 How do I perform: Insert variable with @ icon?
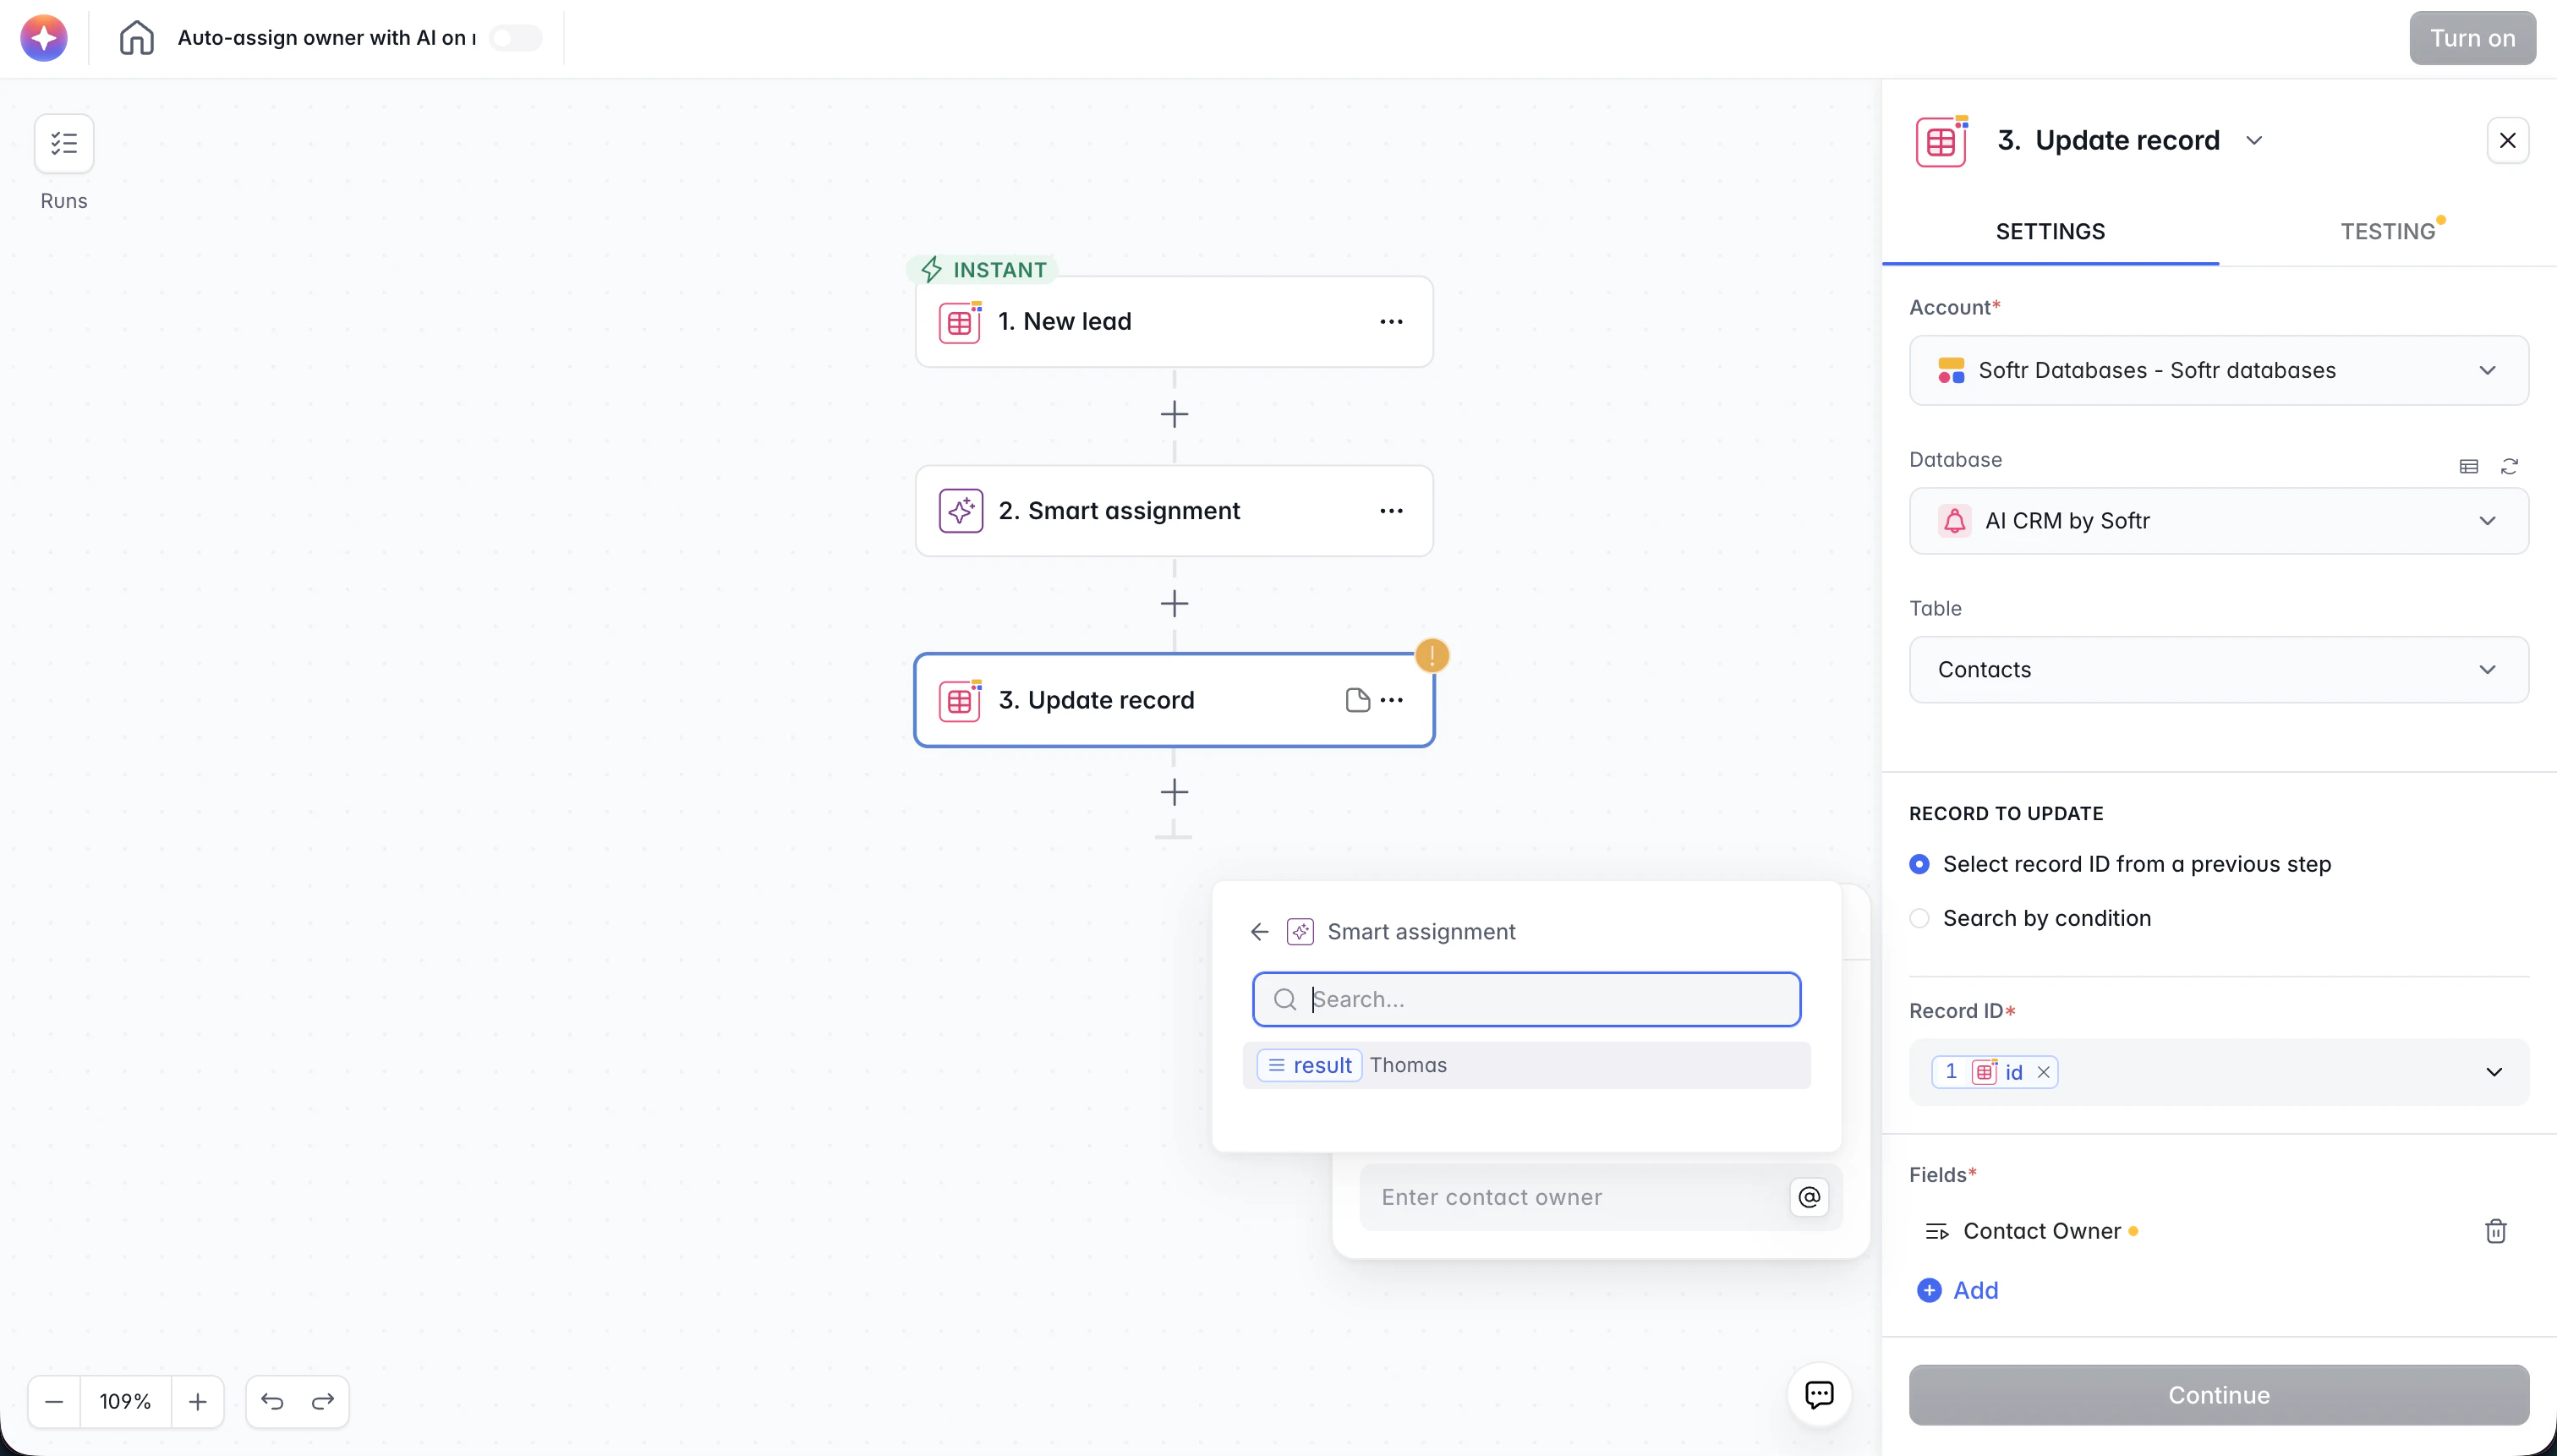tap(1809, 1197)
